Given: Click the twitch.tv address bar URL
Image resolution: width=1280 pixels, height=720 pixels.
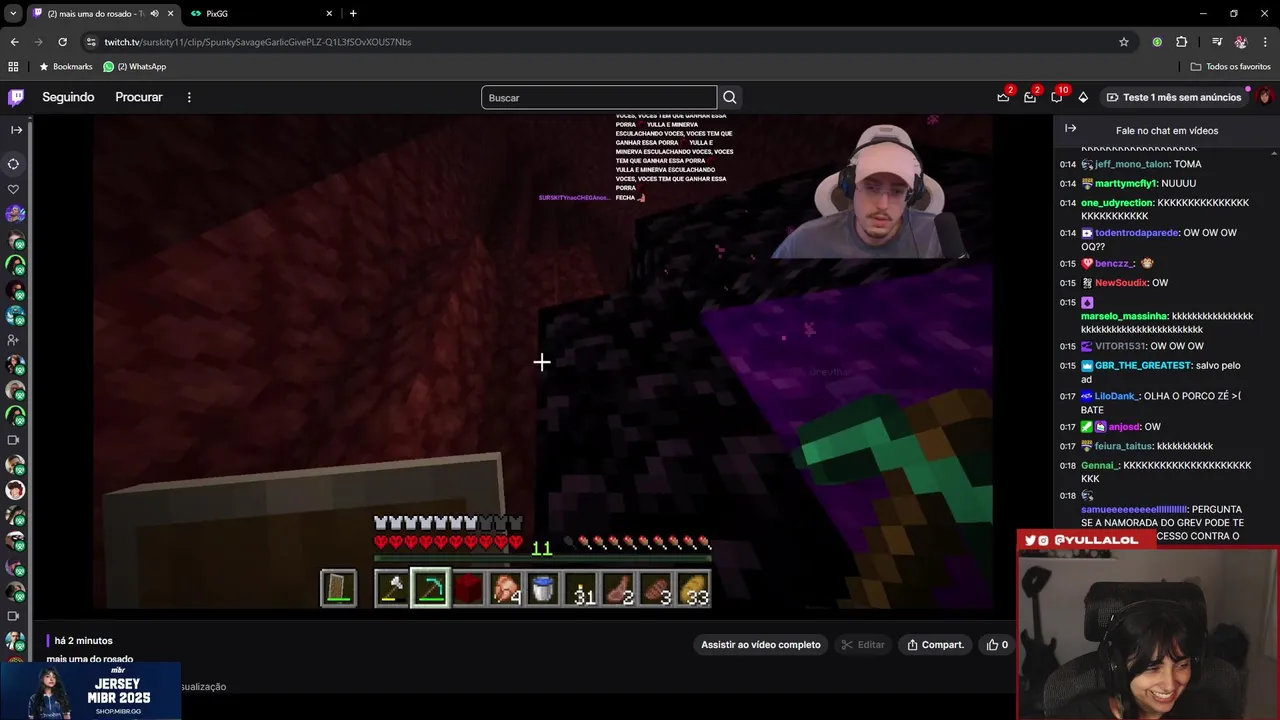Looking at the screenshot, I should 258,42.
